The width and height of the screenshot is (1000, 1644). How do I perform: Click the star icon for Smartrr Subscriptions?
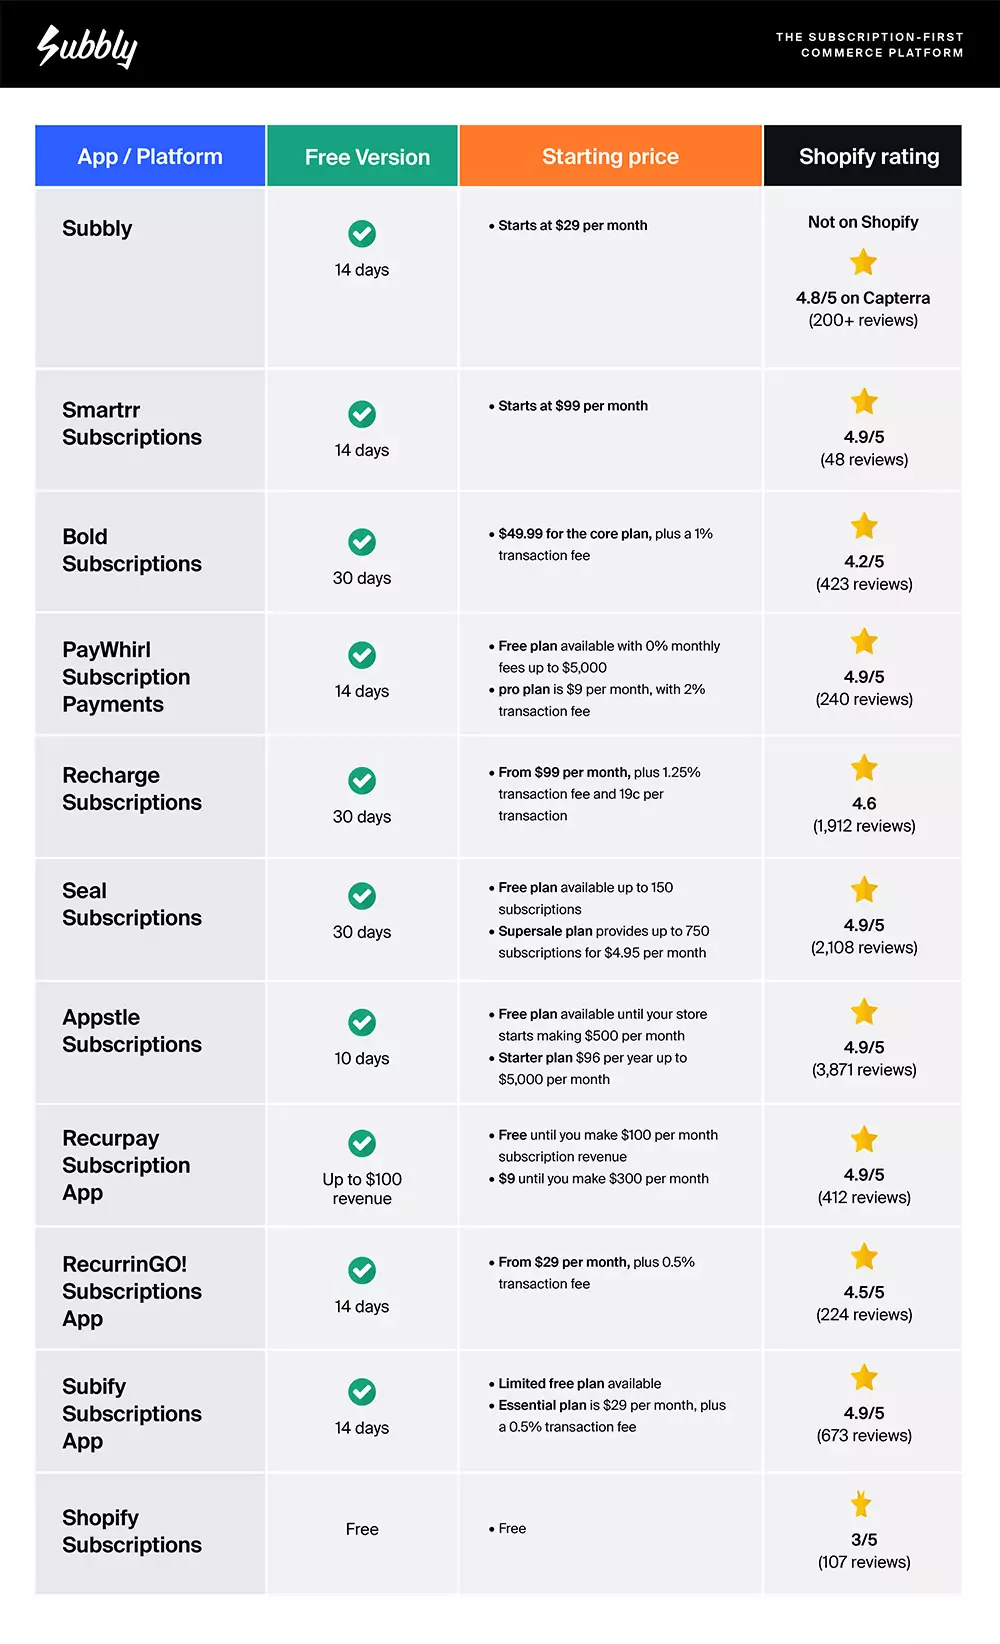click(x=864, y=402)
